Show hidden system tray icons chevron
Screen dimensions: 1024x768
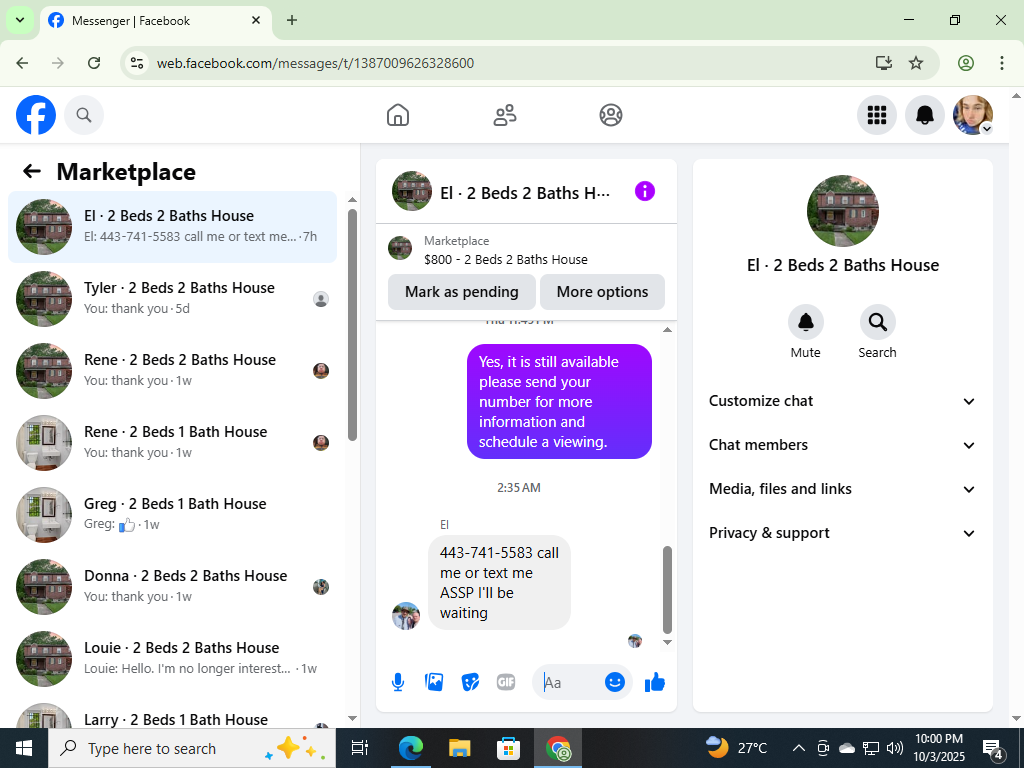798,748
